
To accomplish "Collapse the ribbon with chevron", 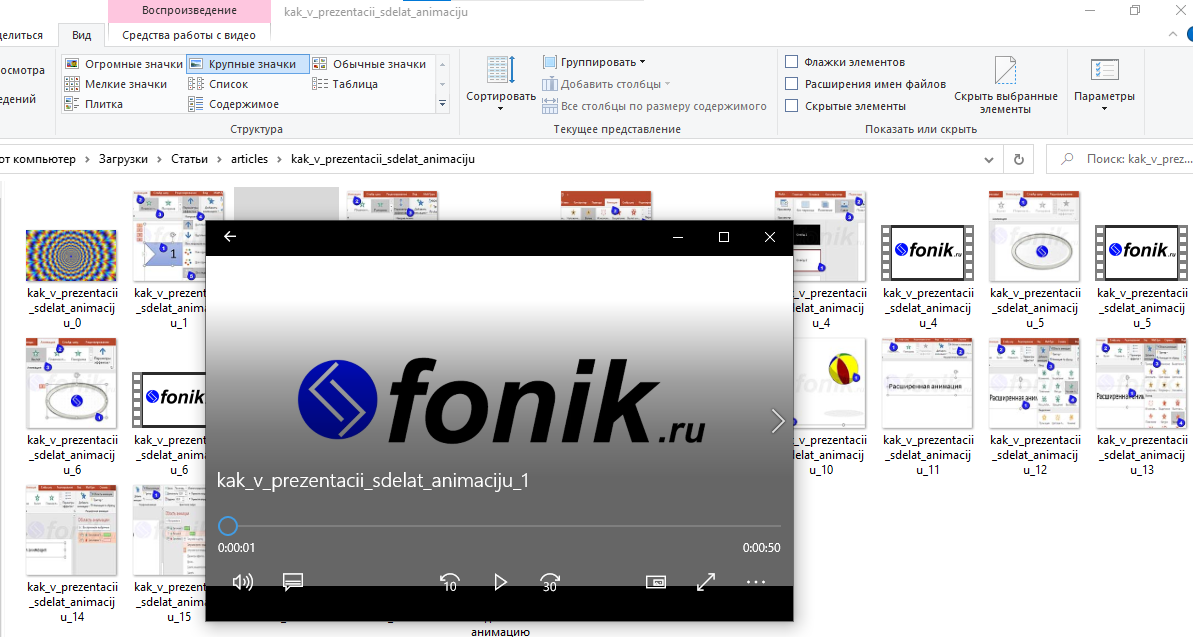I will click(1172, 34).
